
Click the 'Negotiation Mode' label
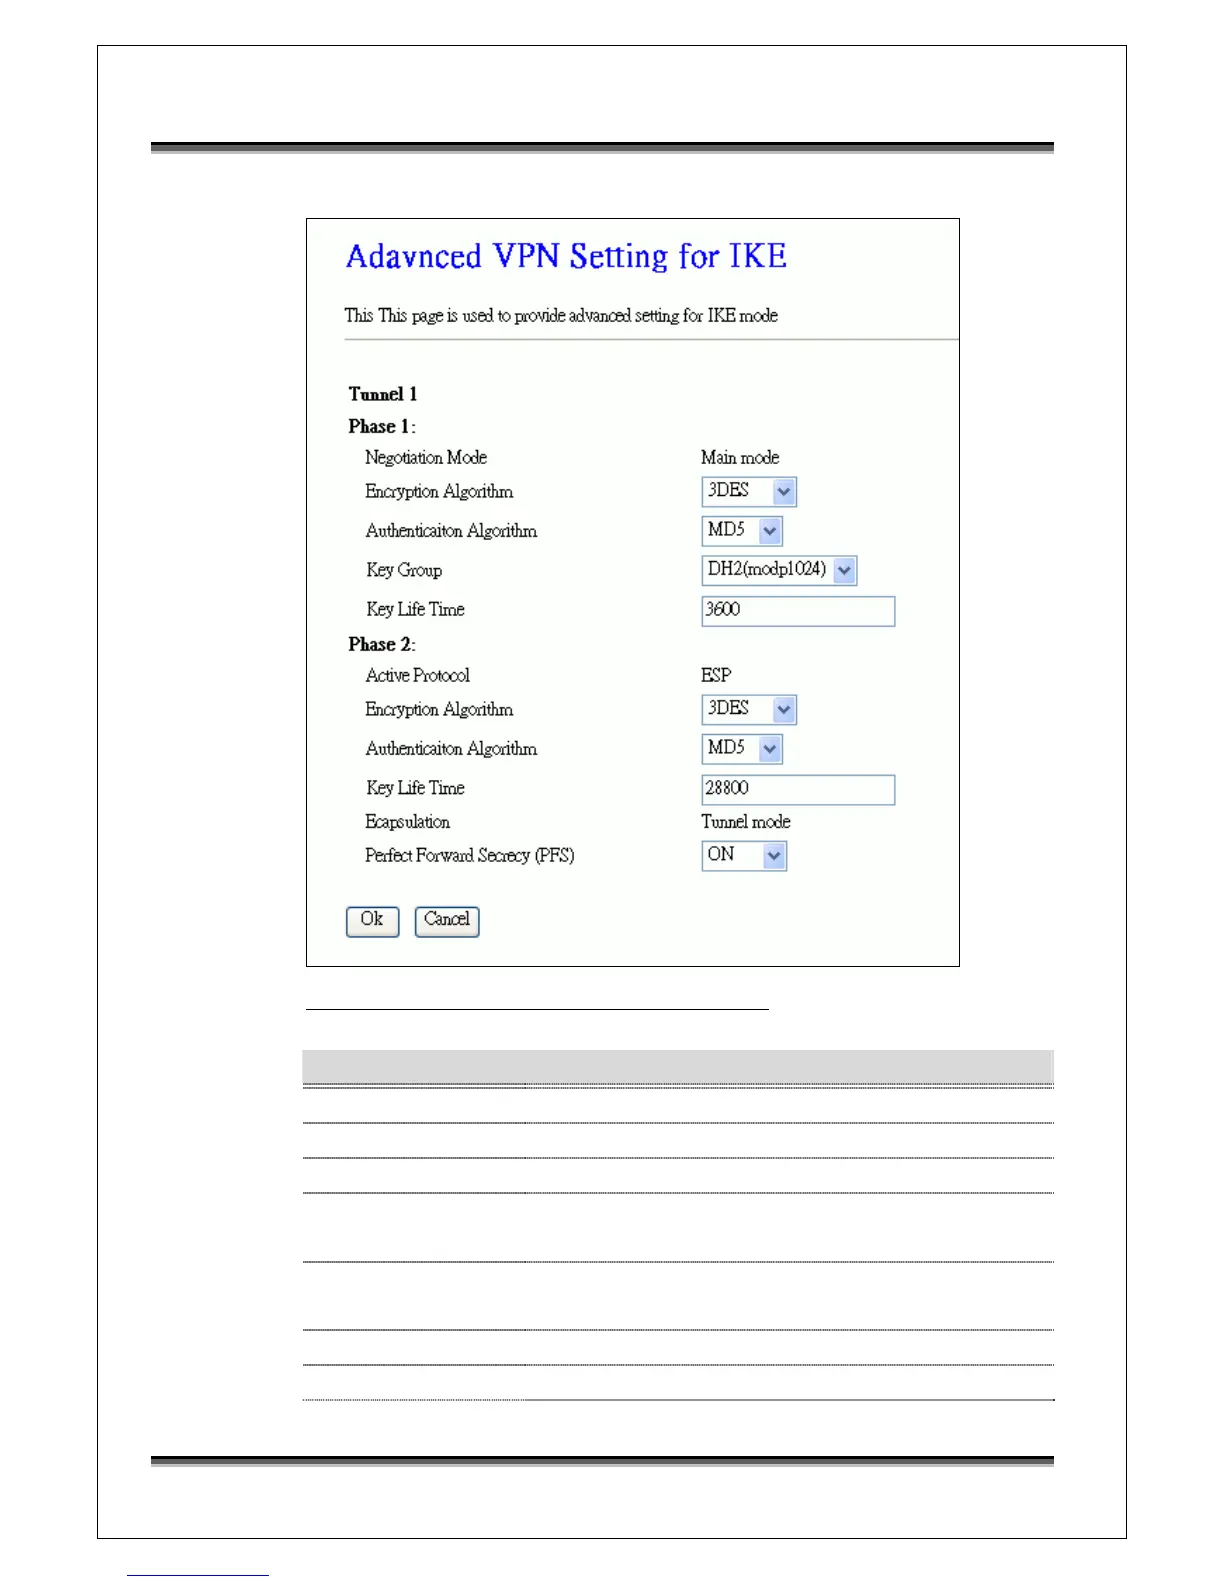pyautogui.click(x=426, y=457)
